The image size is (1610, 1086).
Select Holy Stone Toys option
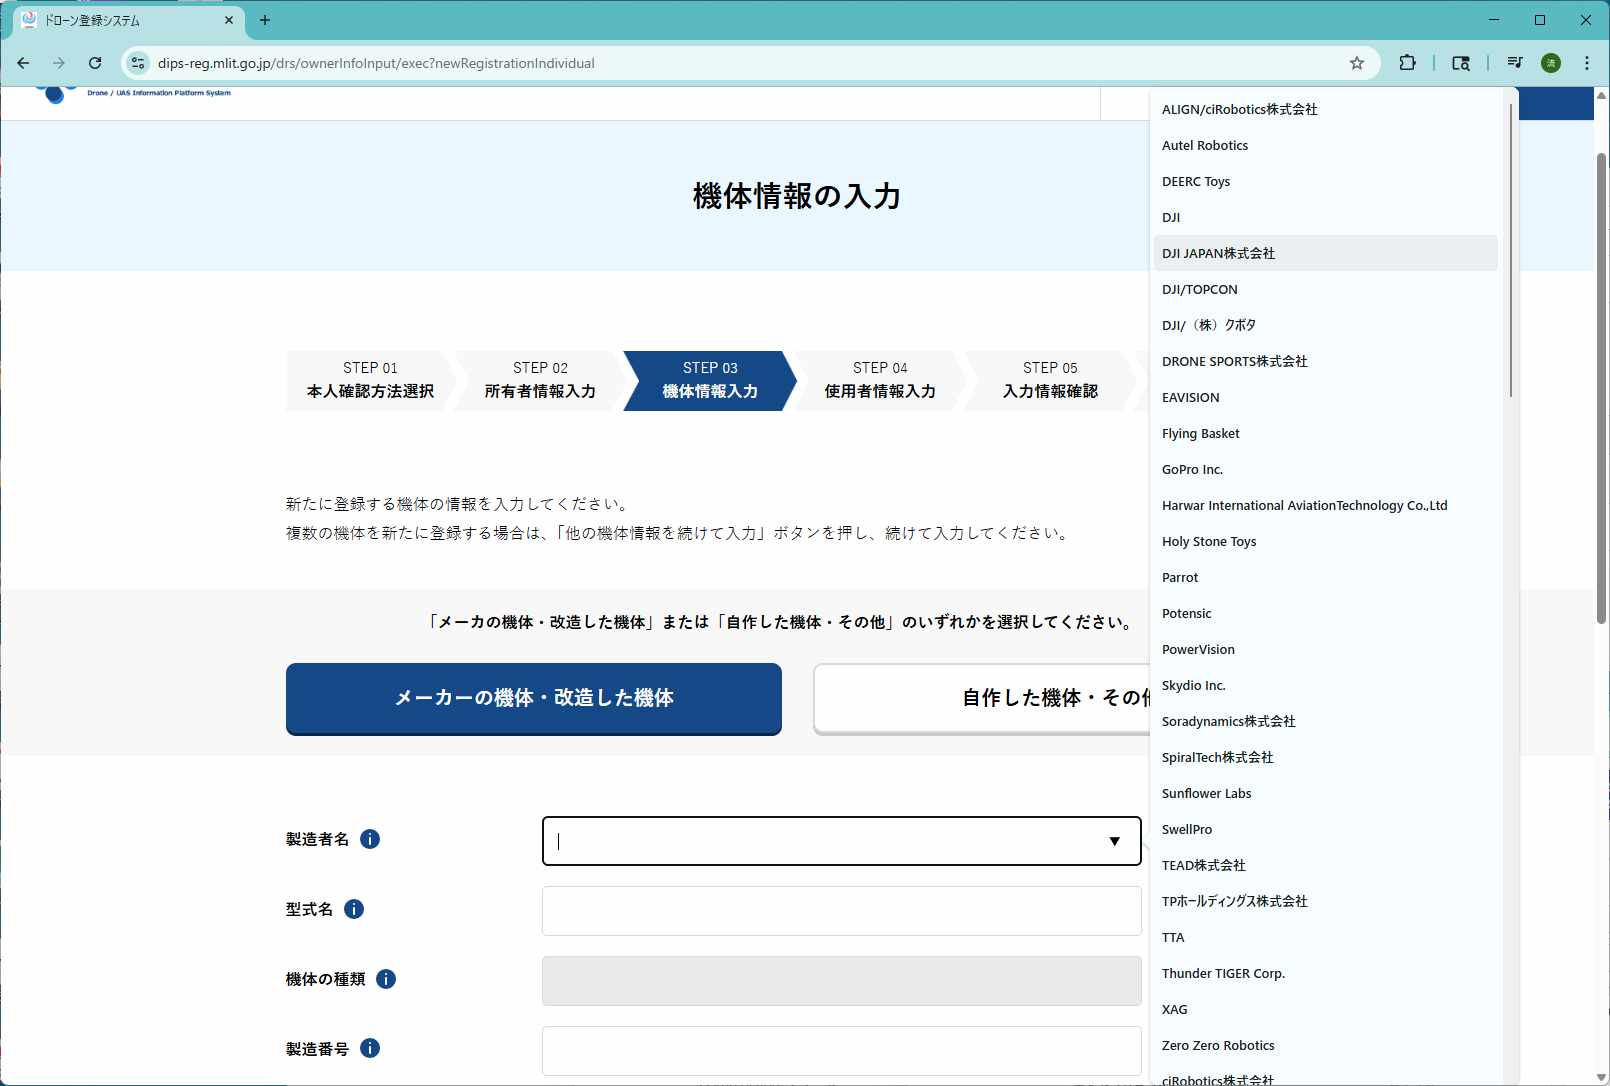(x=1326, y=541)
